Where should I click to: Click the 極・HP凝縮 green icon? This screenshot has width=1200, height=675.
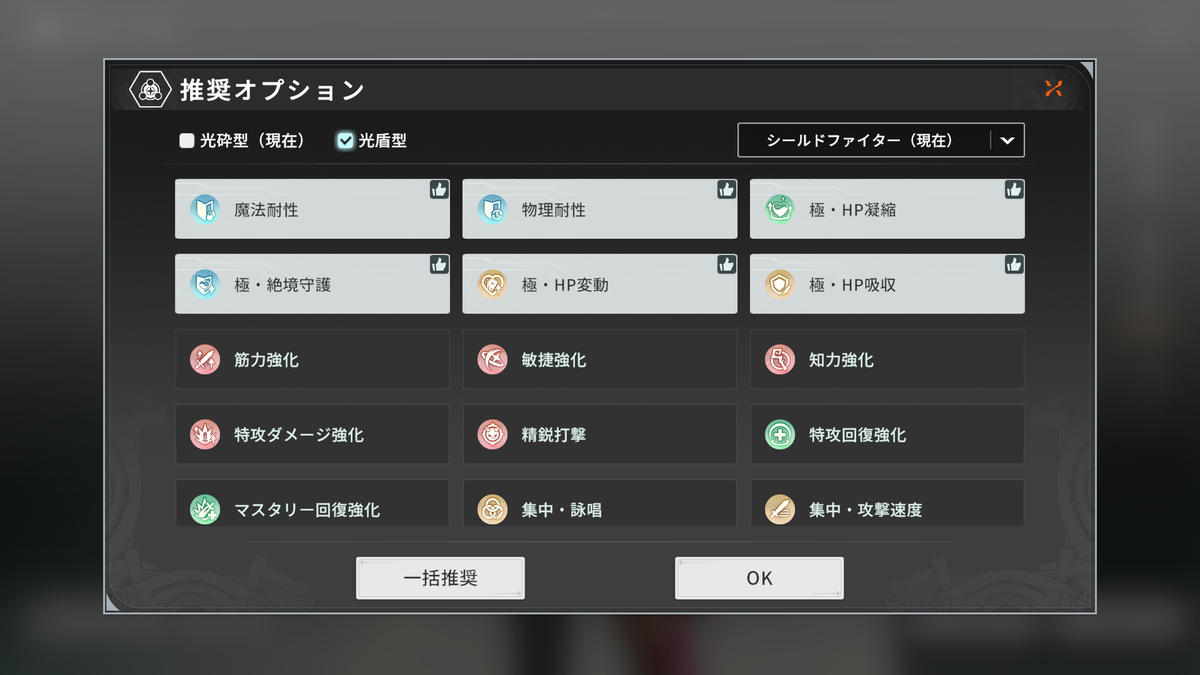point(780,210)
